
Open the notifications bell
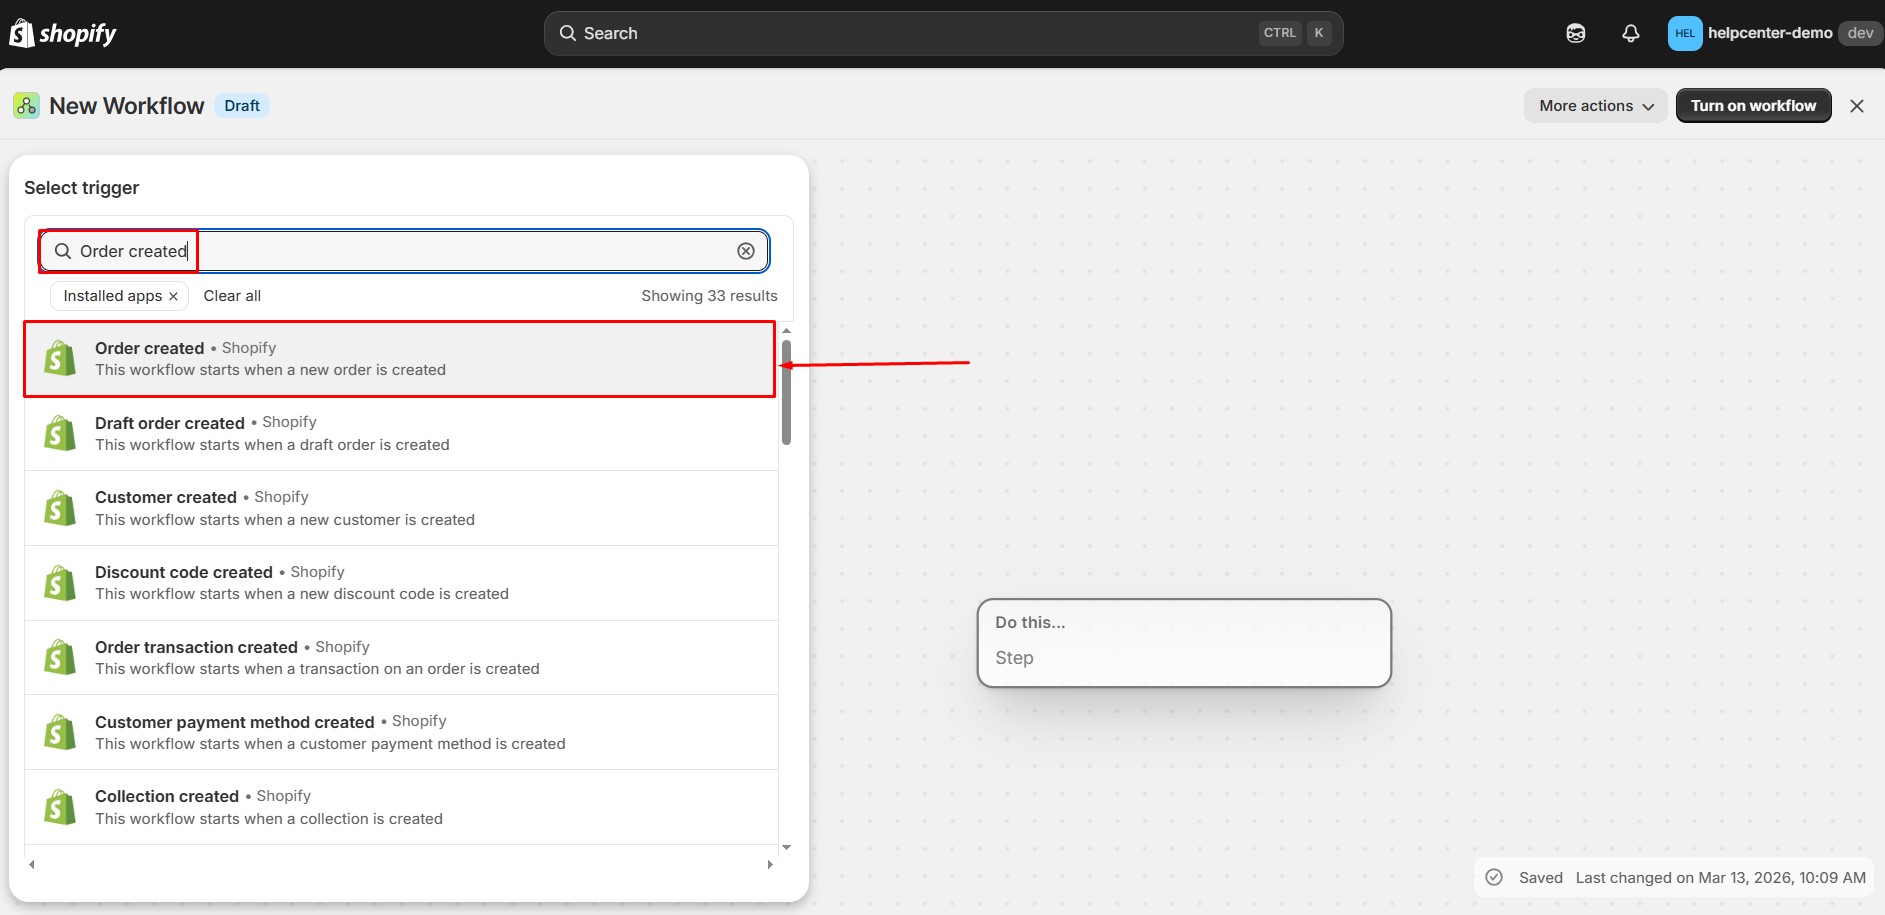[1631, 33]
